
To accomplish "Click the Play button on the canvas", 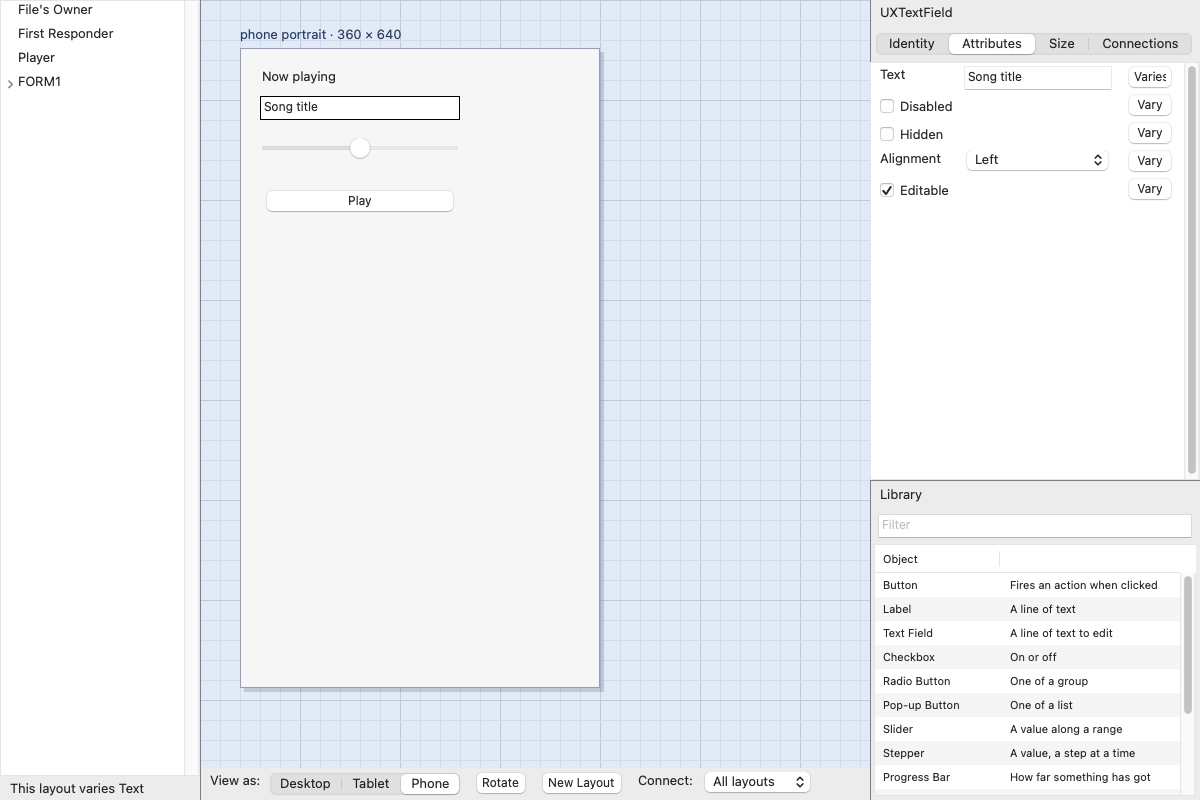I will (360, 201).
